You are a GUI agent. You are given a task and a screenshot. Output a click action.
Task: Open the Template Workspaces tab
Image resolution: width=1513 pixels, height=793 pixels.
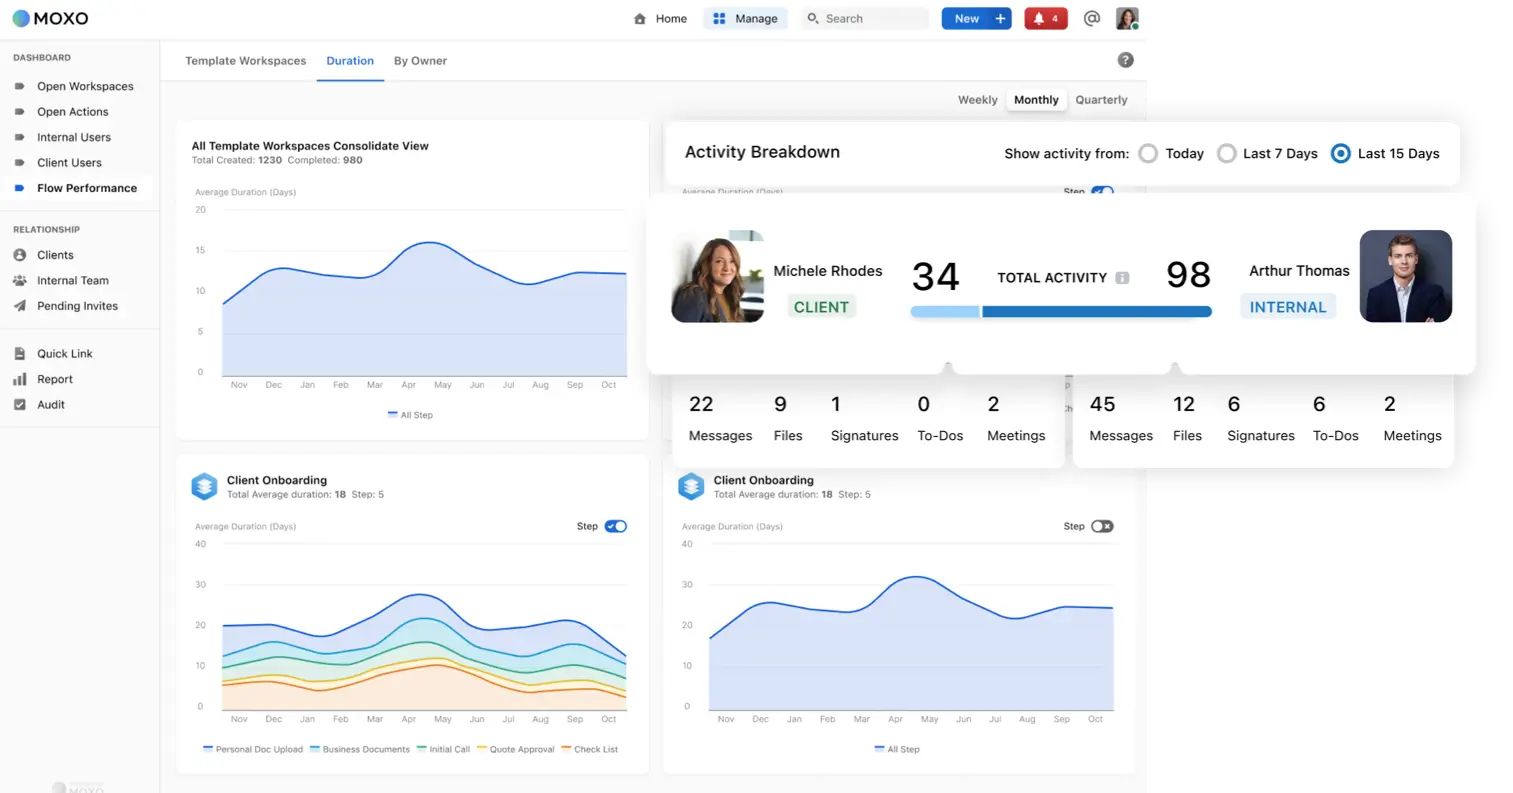[x=245, y=60]
